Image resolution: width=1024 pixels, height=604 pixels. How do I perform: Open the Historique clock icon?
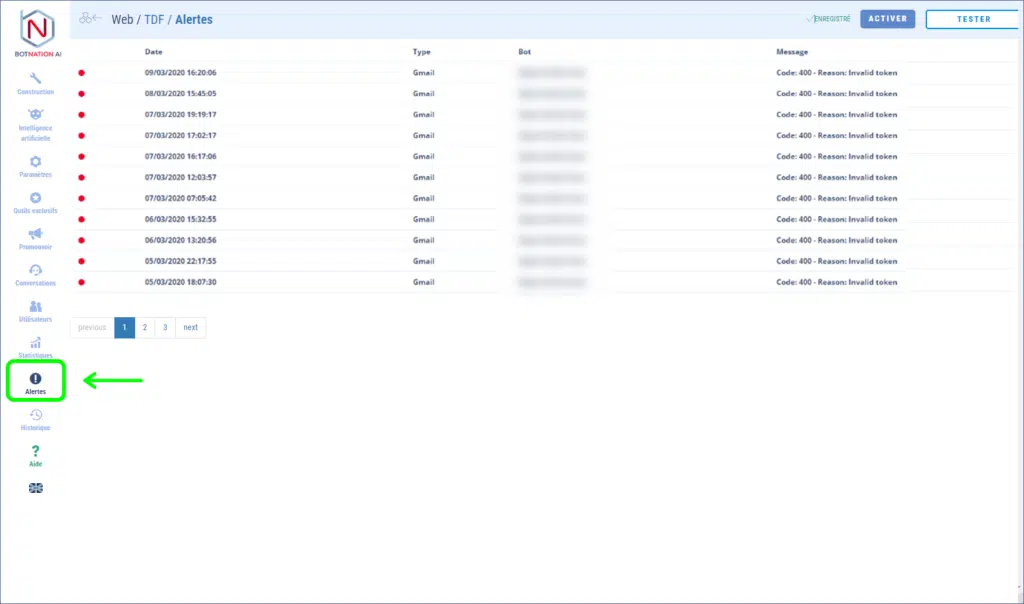tap(36, 415)
